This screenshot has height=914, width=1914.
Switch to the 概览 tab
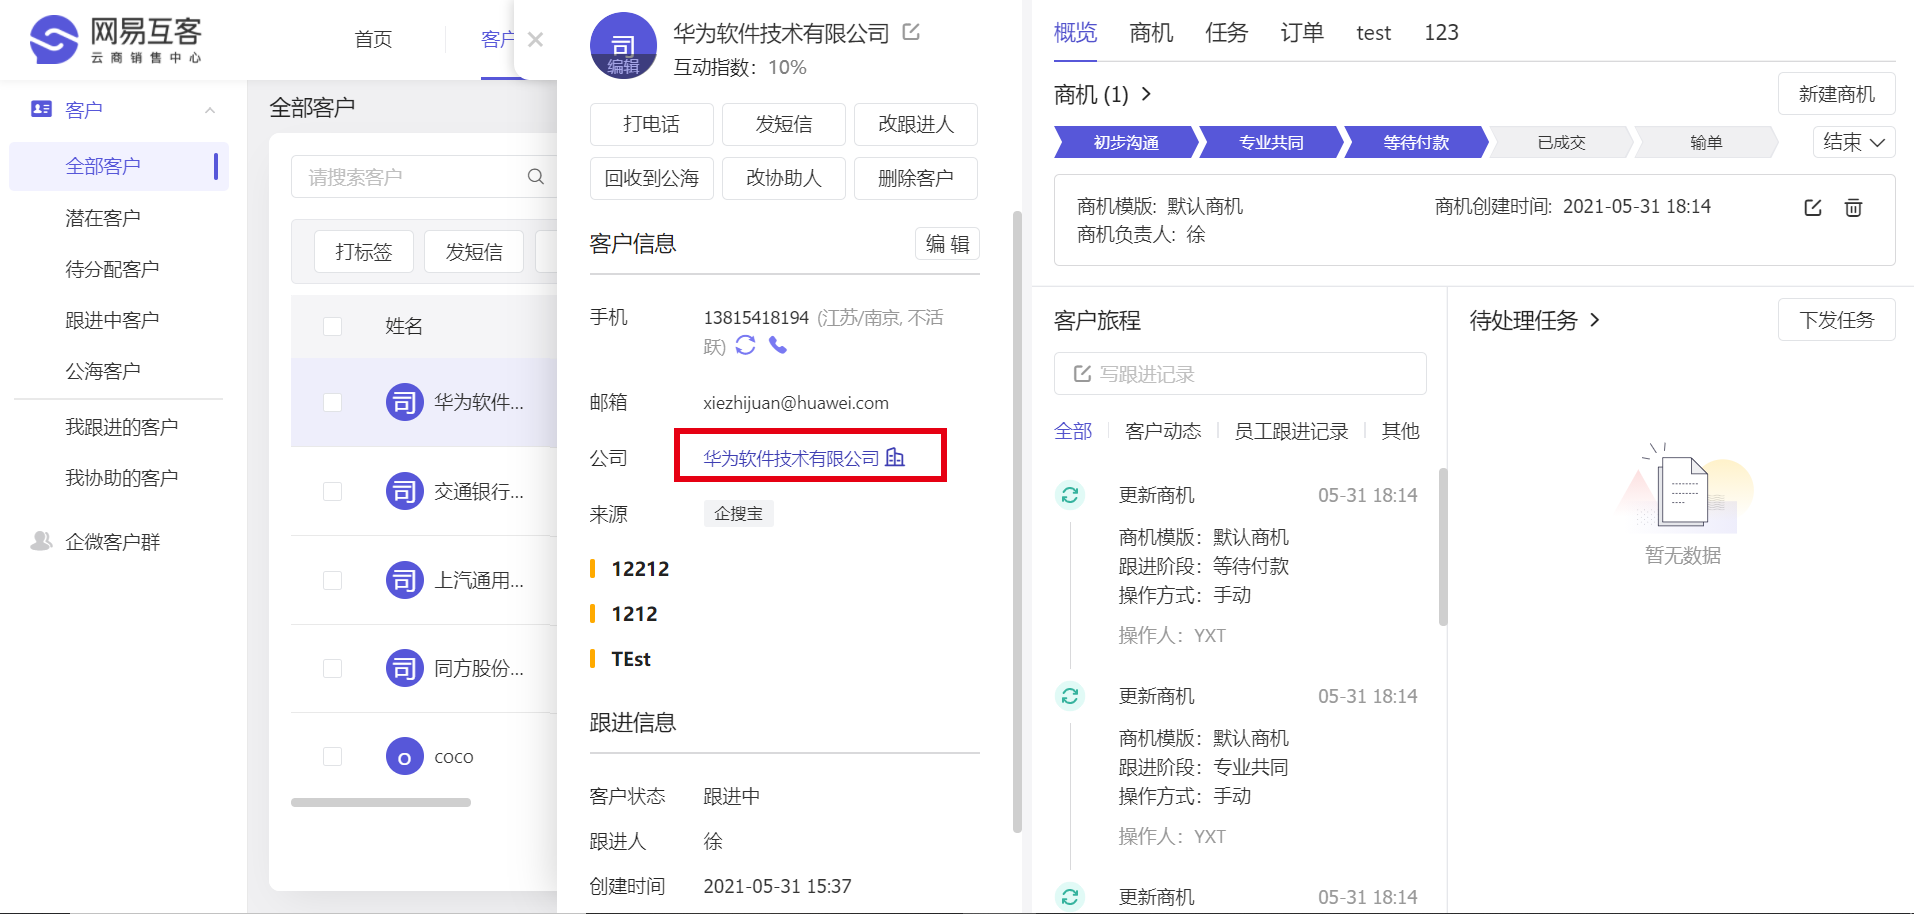point(1075,32)
